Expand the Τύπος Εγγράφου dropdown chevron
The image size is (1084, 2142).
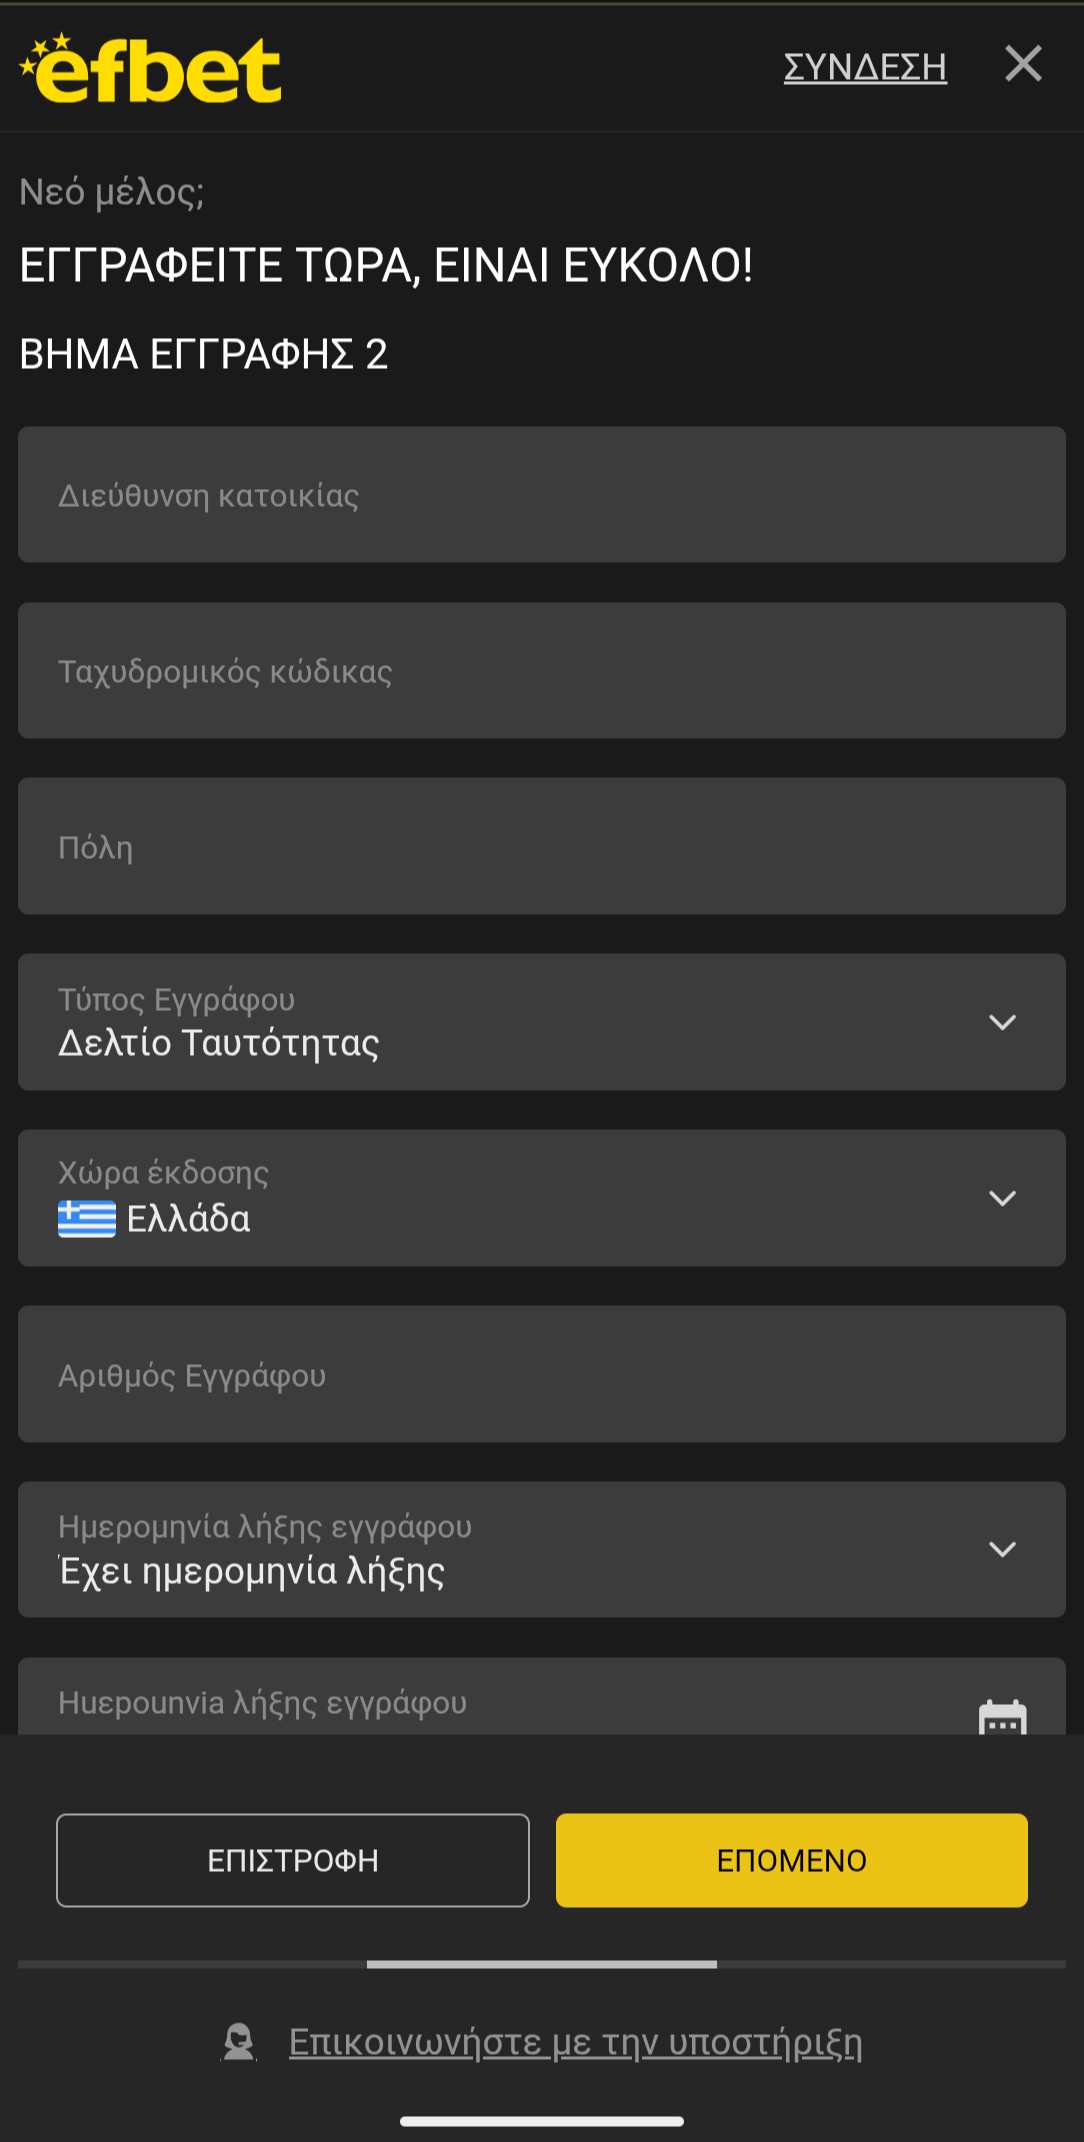(x=1002, y=1022)
